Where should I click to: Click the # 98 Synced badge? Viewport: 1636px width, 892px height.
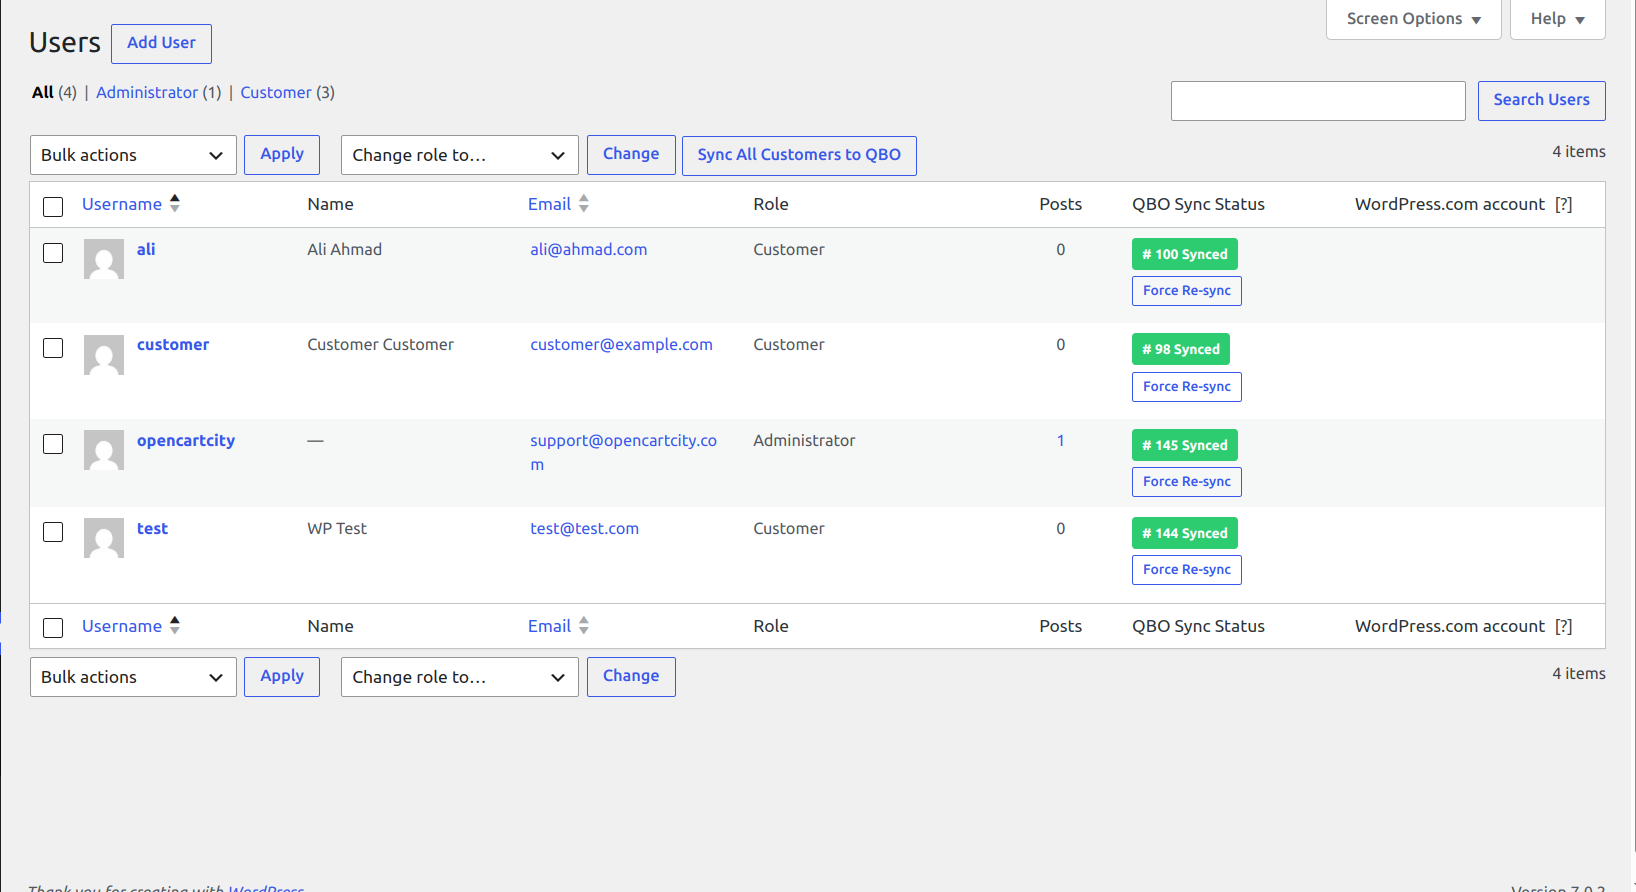pos(1181,349)
